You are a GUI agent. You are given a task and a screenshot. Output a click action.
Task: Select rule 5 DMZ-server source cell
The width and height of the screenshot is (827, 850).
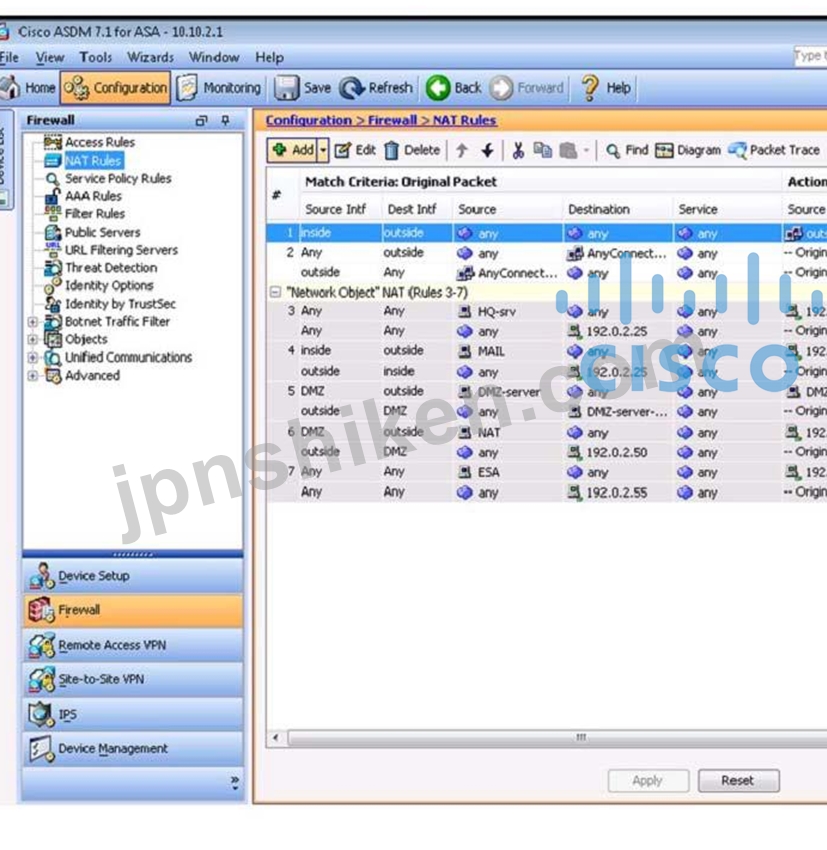click(508, 391)
